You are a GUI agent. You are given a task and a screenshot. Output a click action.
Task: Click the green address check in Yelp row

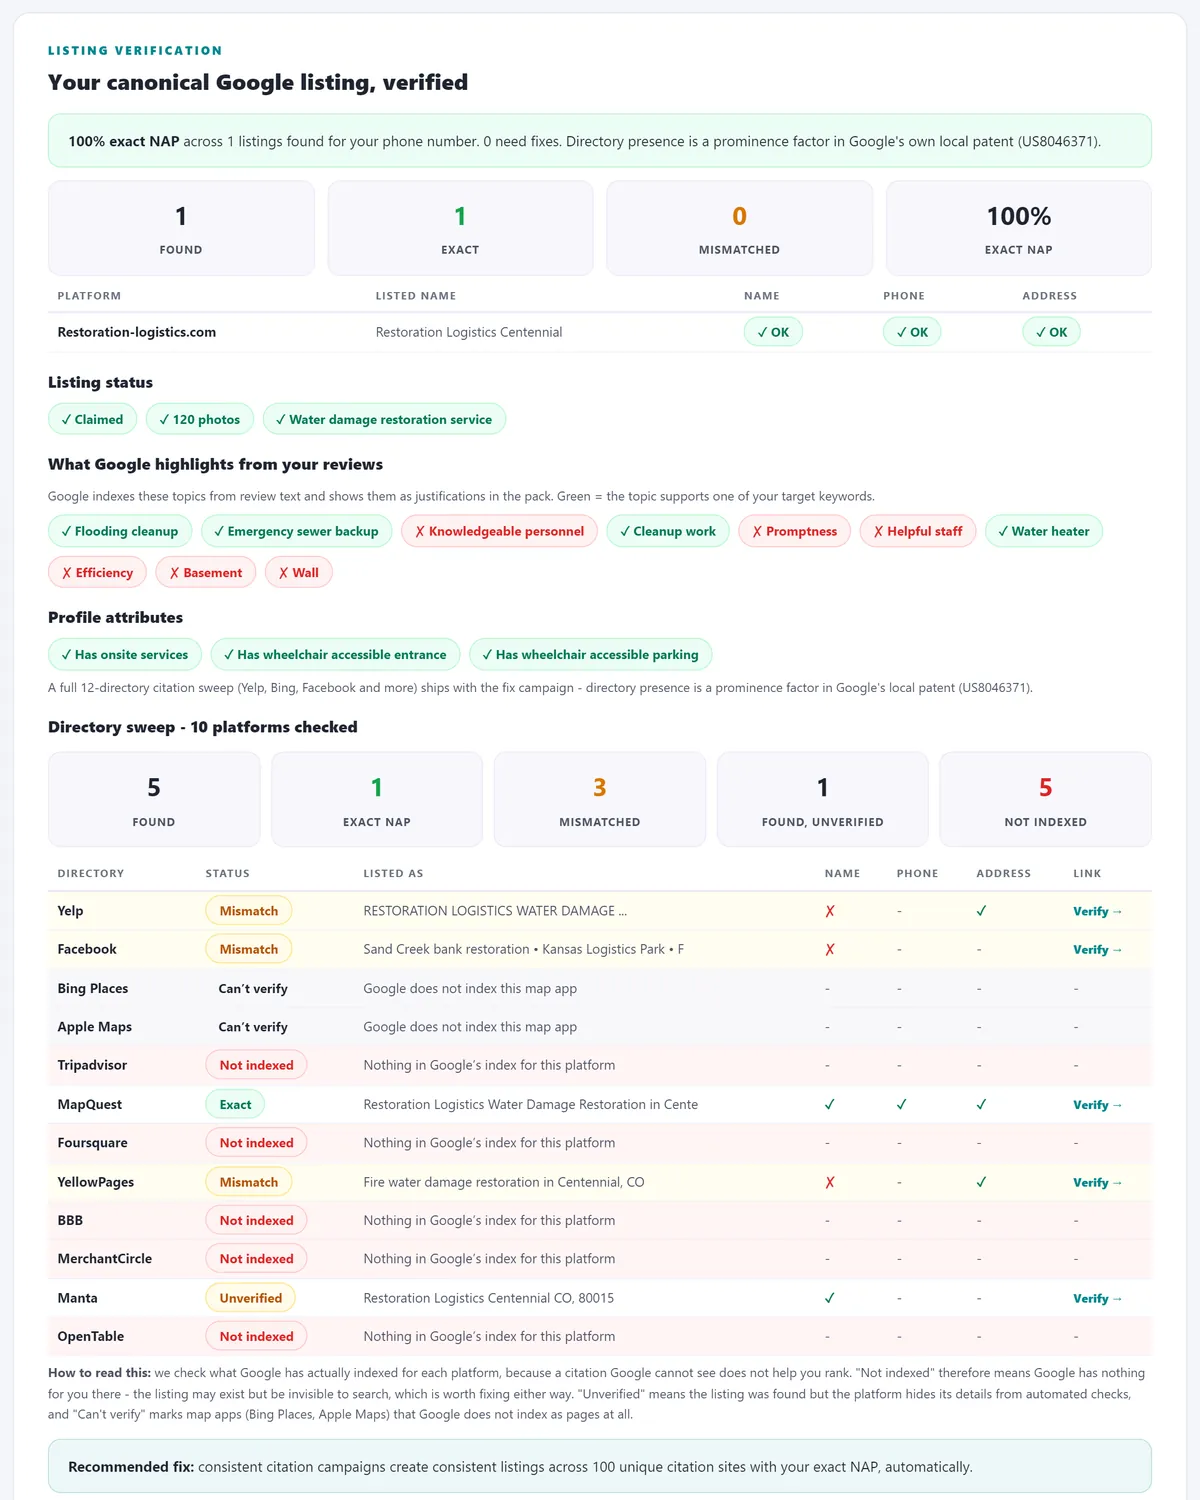tap(981, 911)
